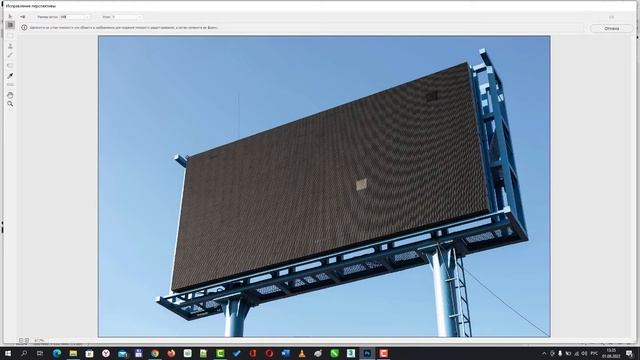Click the OK button above Отмена

pyautogui.click(x=611, y=17)
